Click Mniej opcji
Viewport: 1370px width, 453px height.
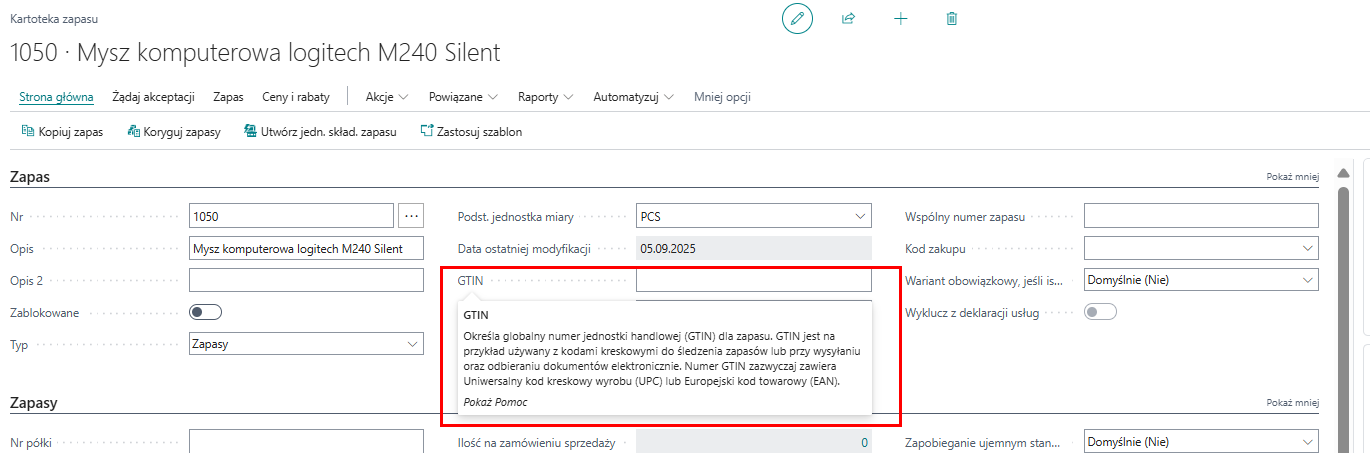722,97
